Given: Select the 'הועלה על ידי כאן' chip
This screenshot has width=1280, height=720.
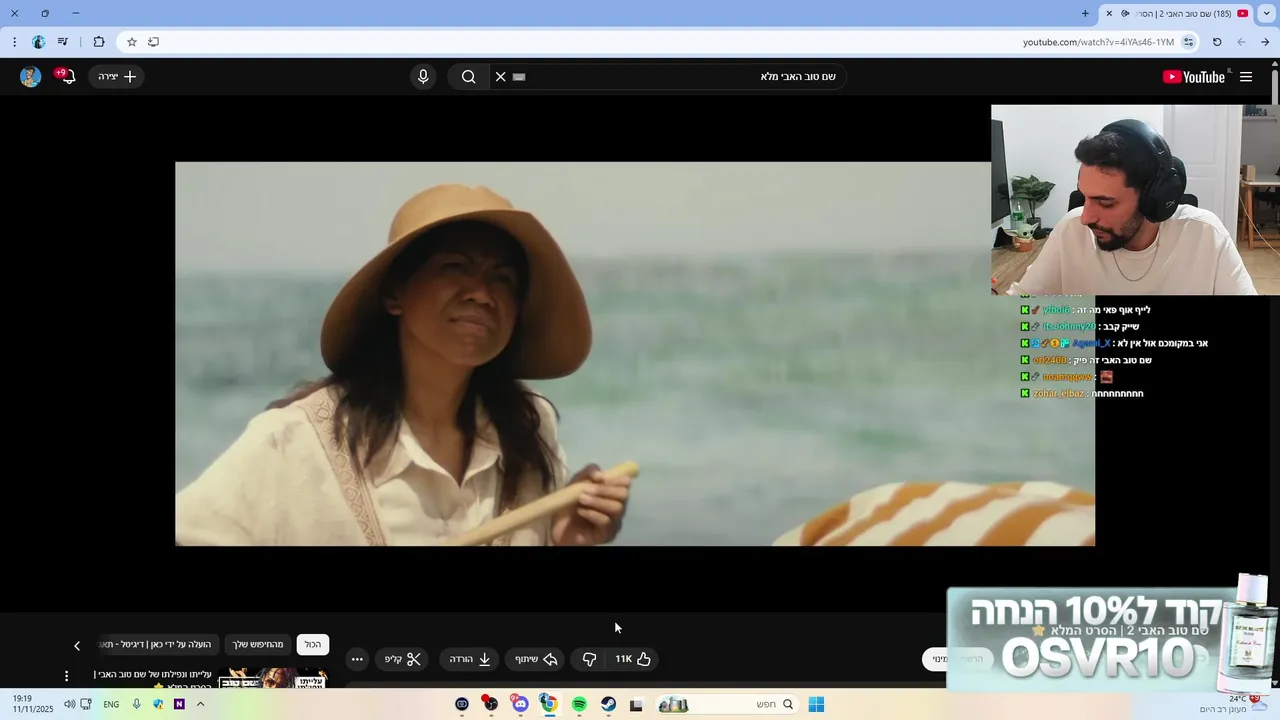Looking at the screenshot, I should pyautogui.click(x=160, y=645).
